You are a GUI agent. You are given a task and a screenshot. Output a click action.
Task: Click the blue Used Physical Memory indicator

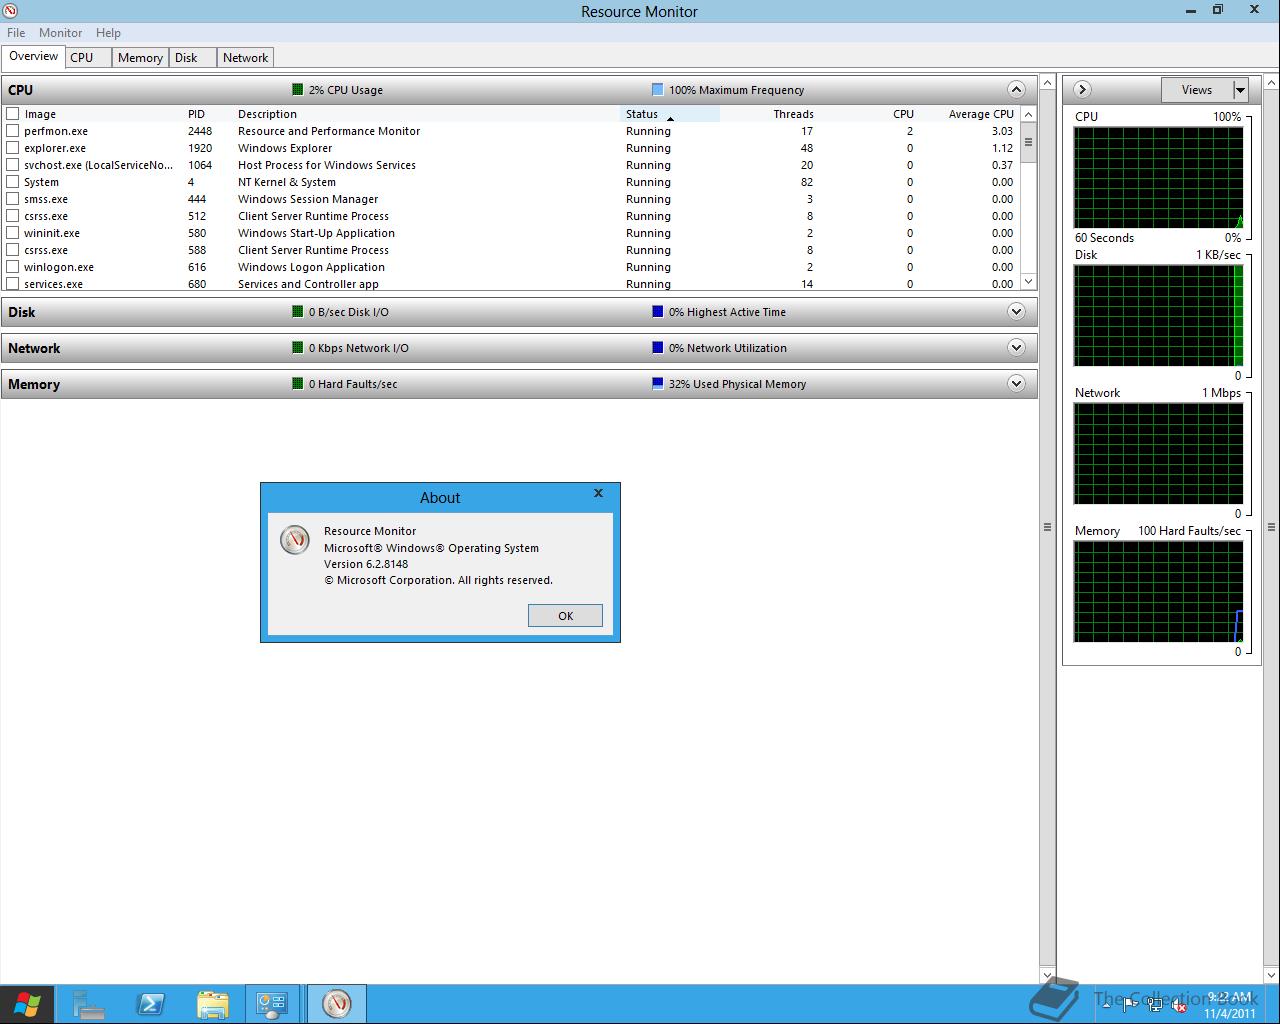pos(657,384)
